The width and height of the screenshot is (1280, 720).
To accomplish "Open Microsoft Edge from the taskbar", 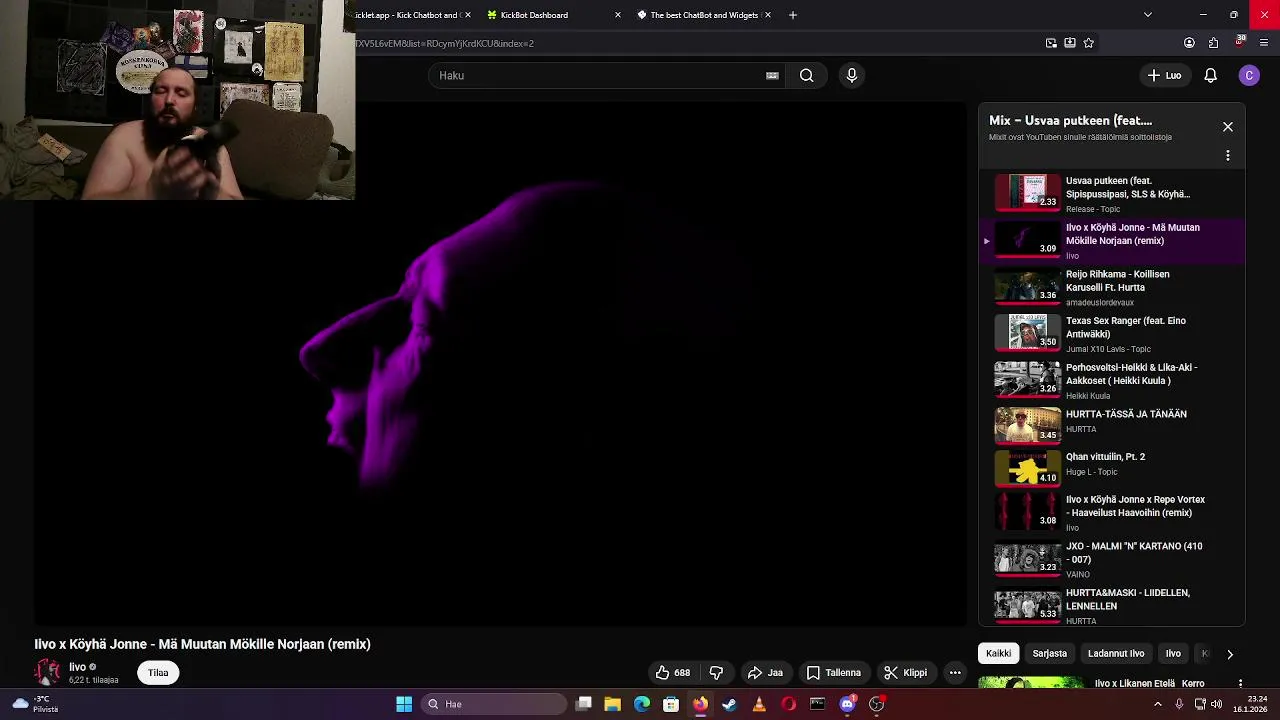I will [x=642, y=704].
